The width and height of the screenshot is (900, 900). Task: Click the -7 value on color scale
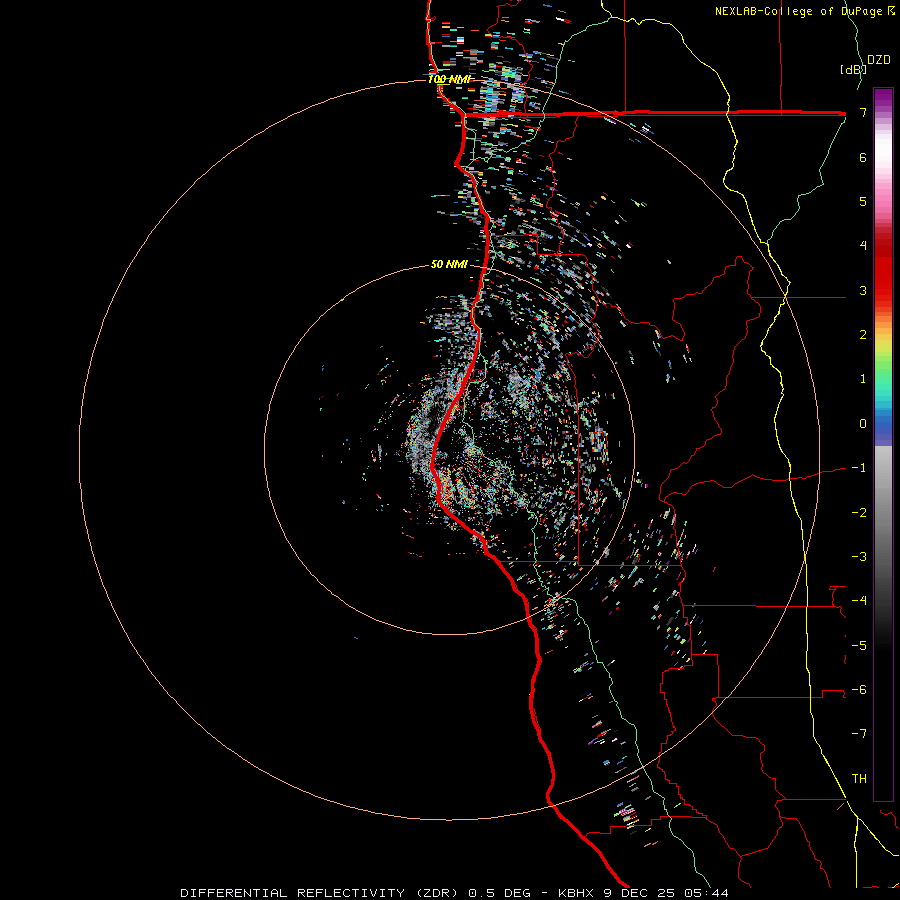[859, 734]
